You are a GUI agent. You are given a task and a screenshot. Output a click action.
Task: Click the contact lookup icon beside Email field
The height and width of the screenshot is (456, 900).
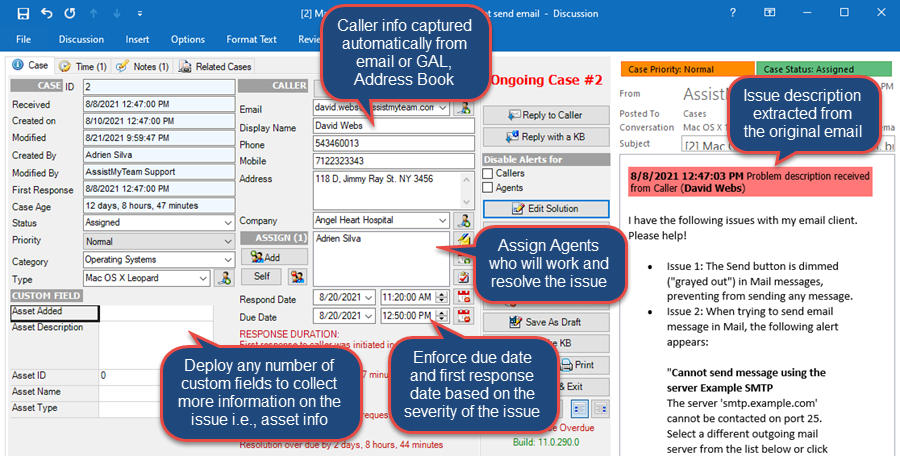click(463, 108)
